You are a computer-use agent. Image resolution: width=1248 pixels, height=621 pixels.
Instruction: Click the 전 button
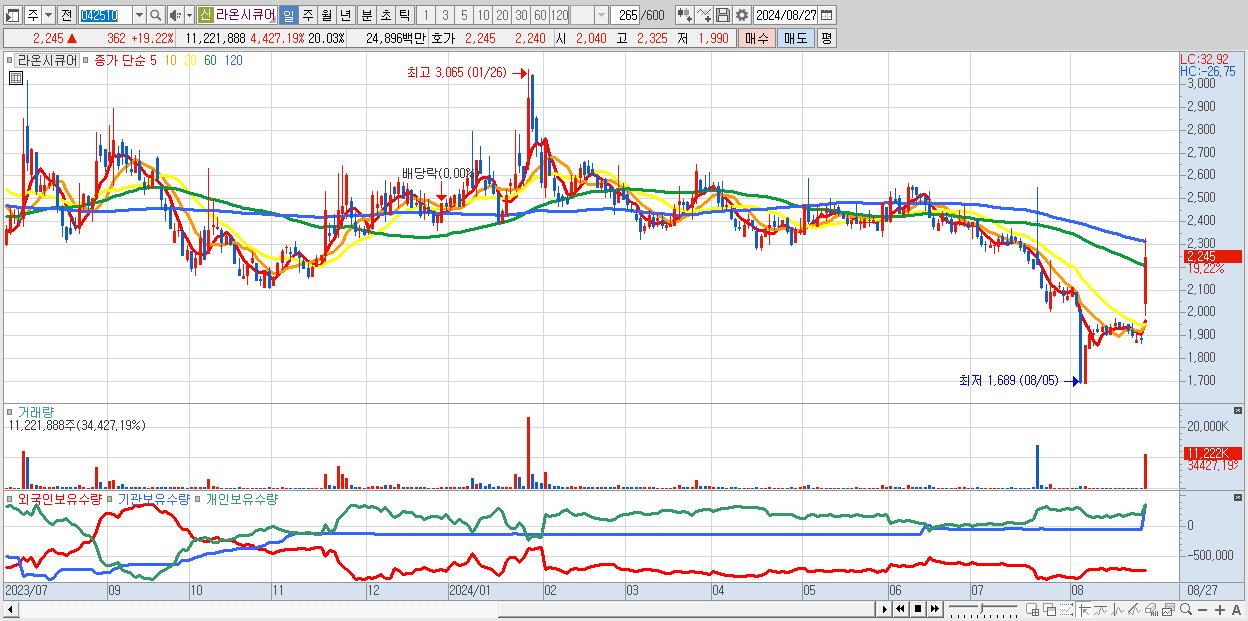[66, 15]
